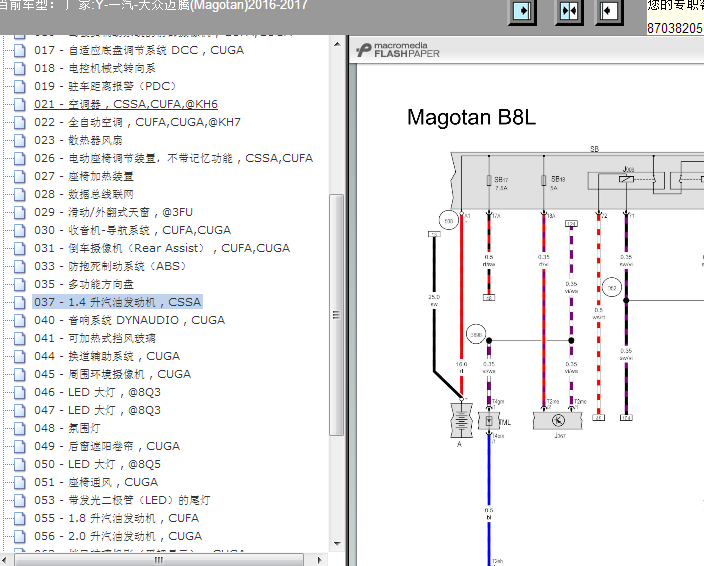This screenshot has width=704, height=566.
Task: Open 047 LED headlight @8Q3 diagram
Action: [97, 410]
